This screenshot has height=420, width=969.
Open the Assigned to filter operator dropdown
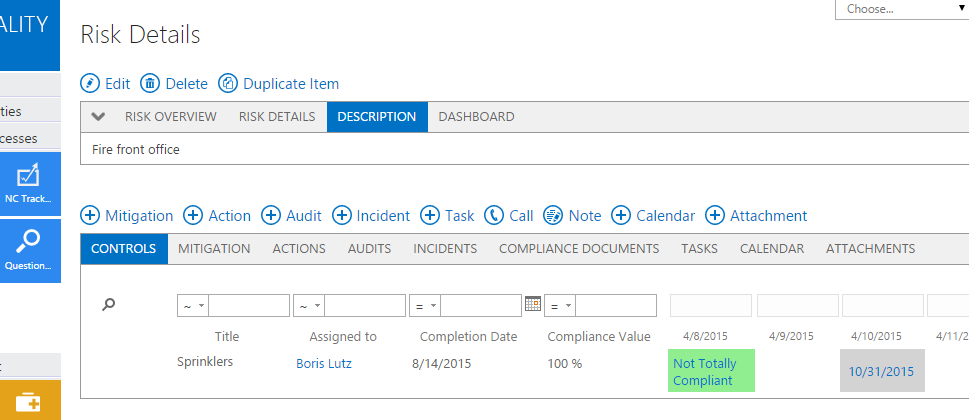point(309,306)
